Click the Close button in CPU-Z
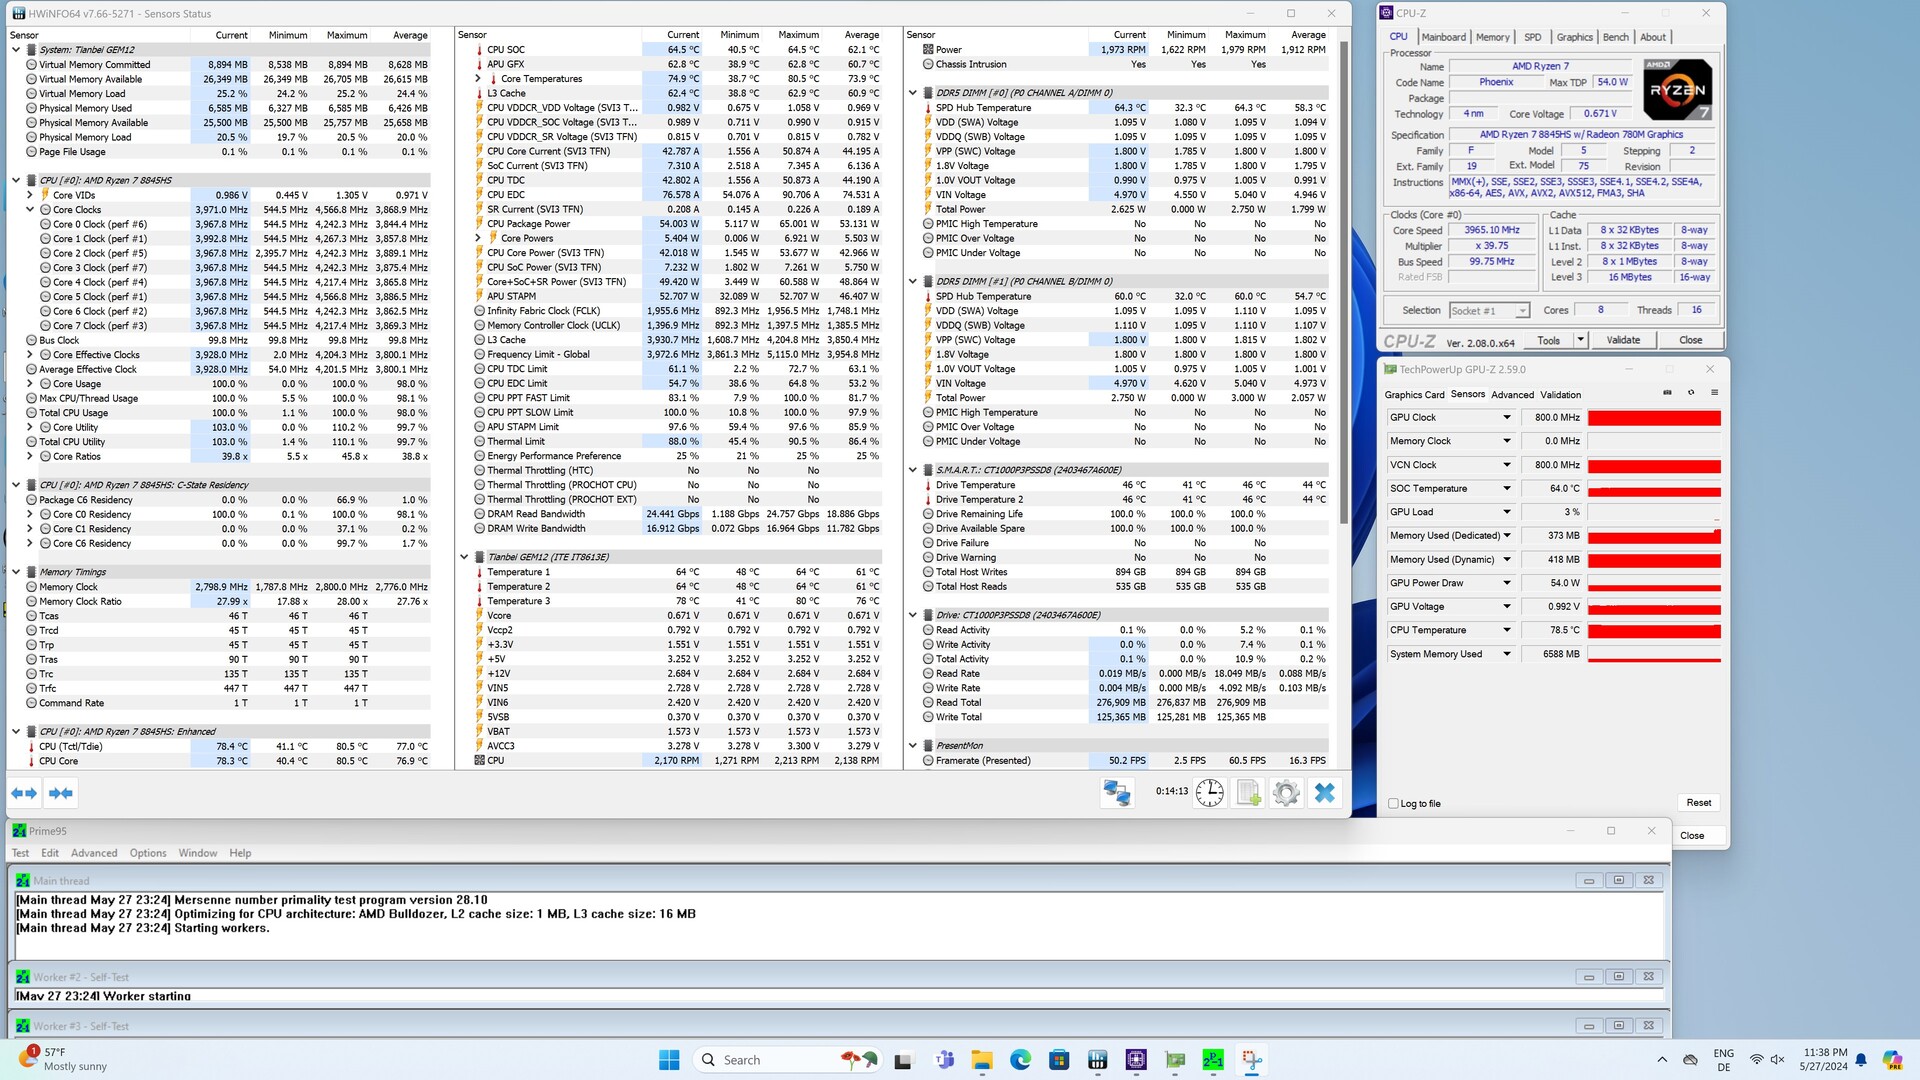Screen dimensions: 1920x1080 (1690, 340)
